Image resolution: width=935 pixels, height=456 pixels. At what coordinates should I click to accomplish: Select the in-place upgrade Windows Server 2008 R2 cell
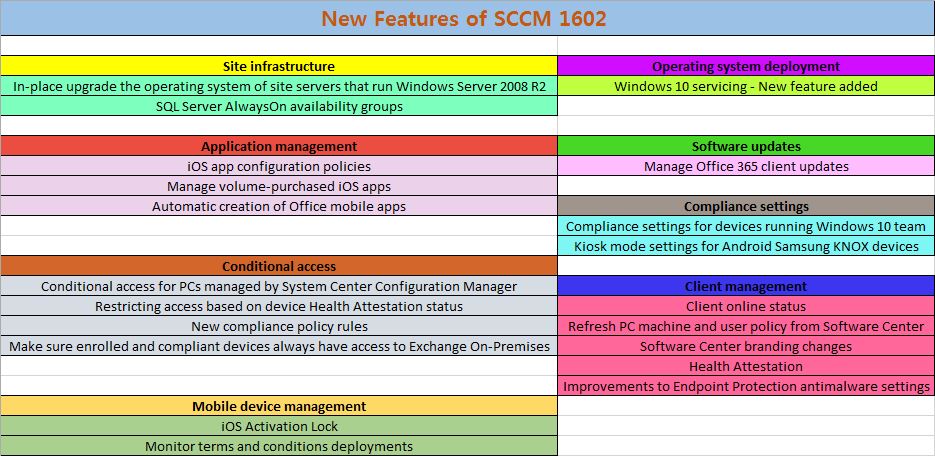coord(279,86)
